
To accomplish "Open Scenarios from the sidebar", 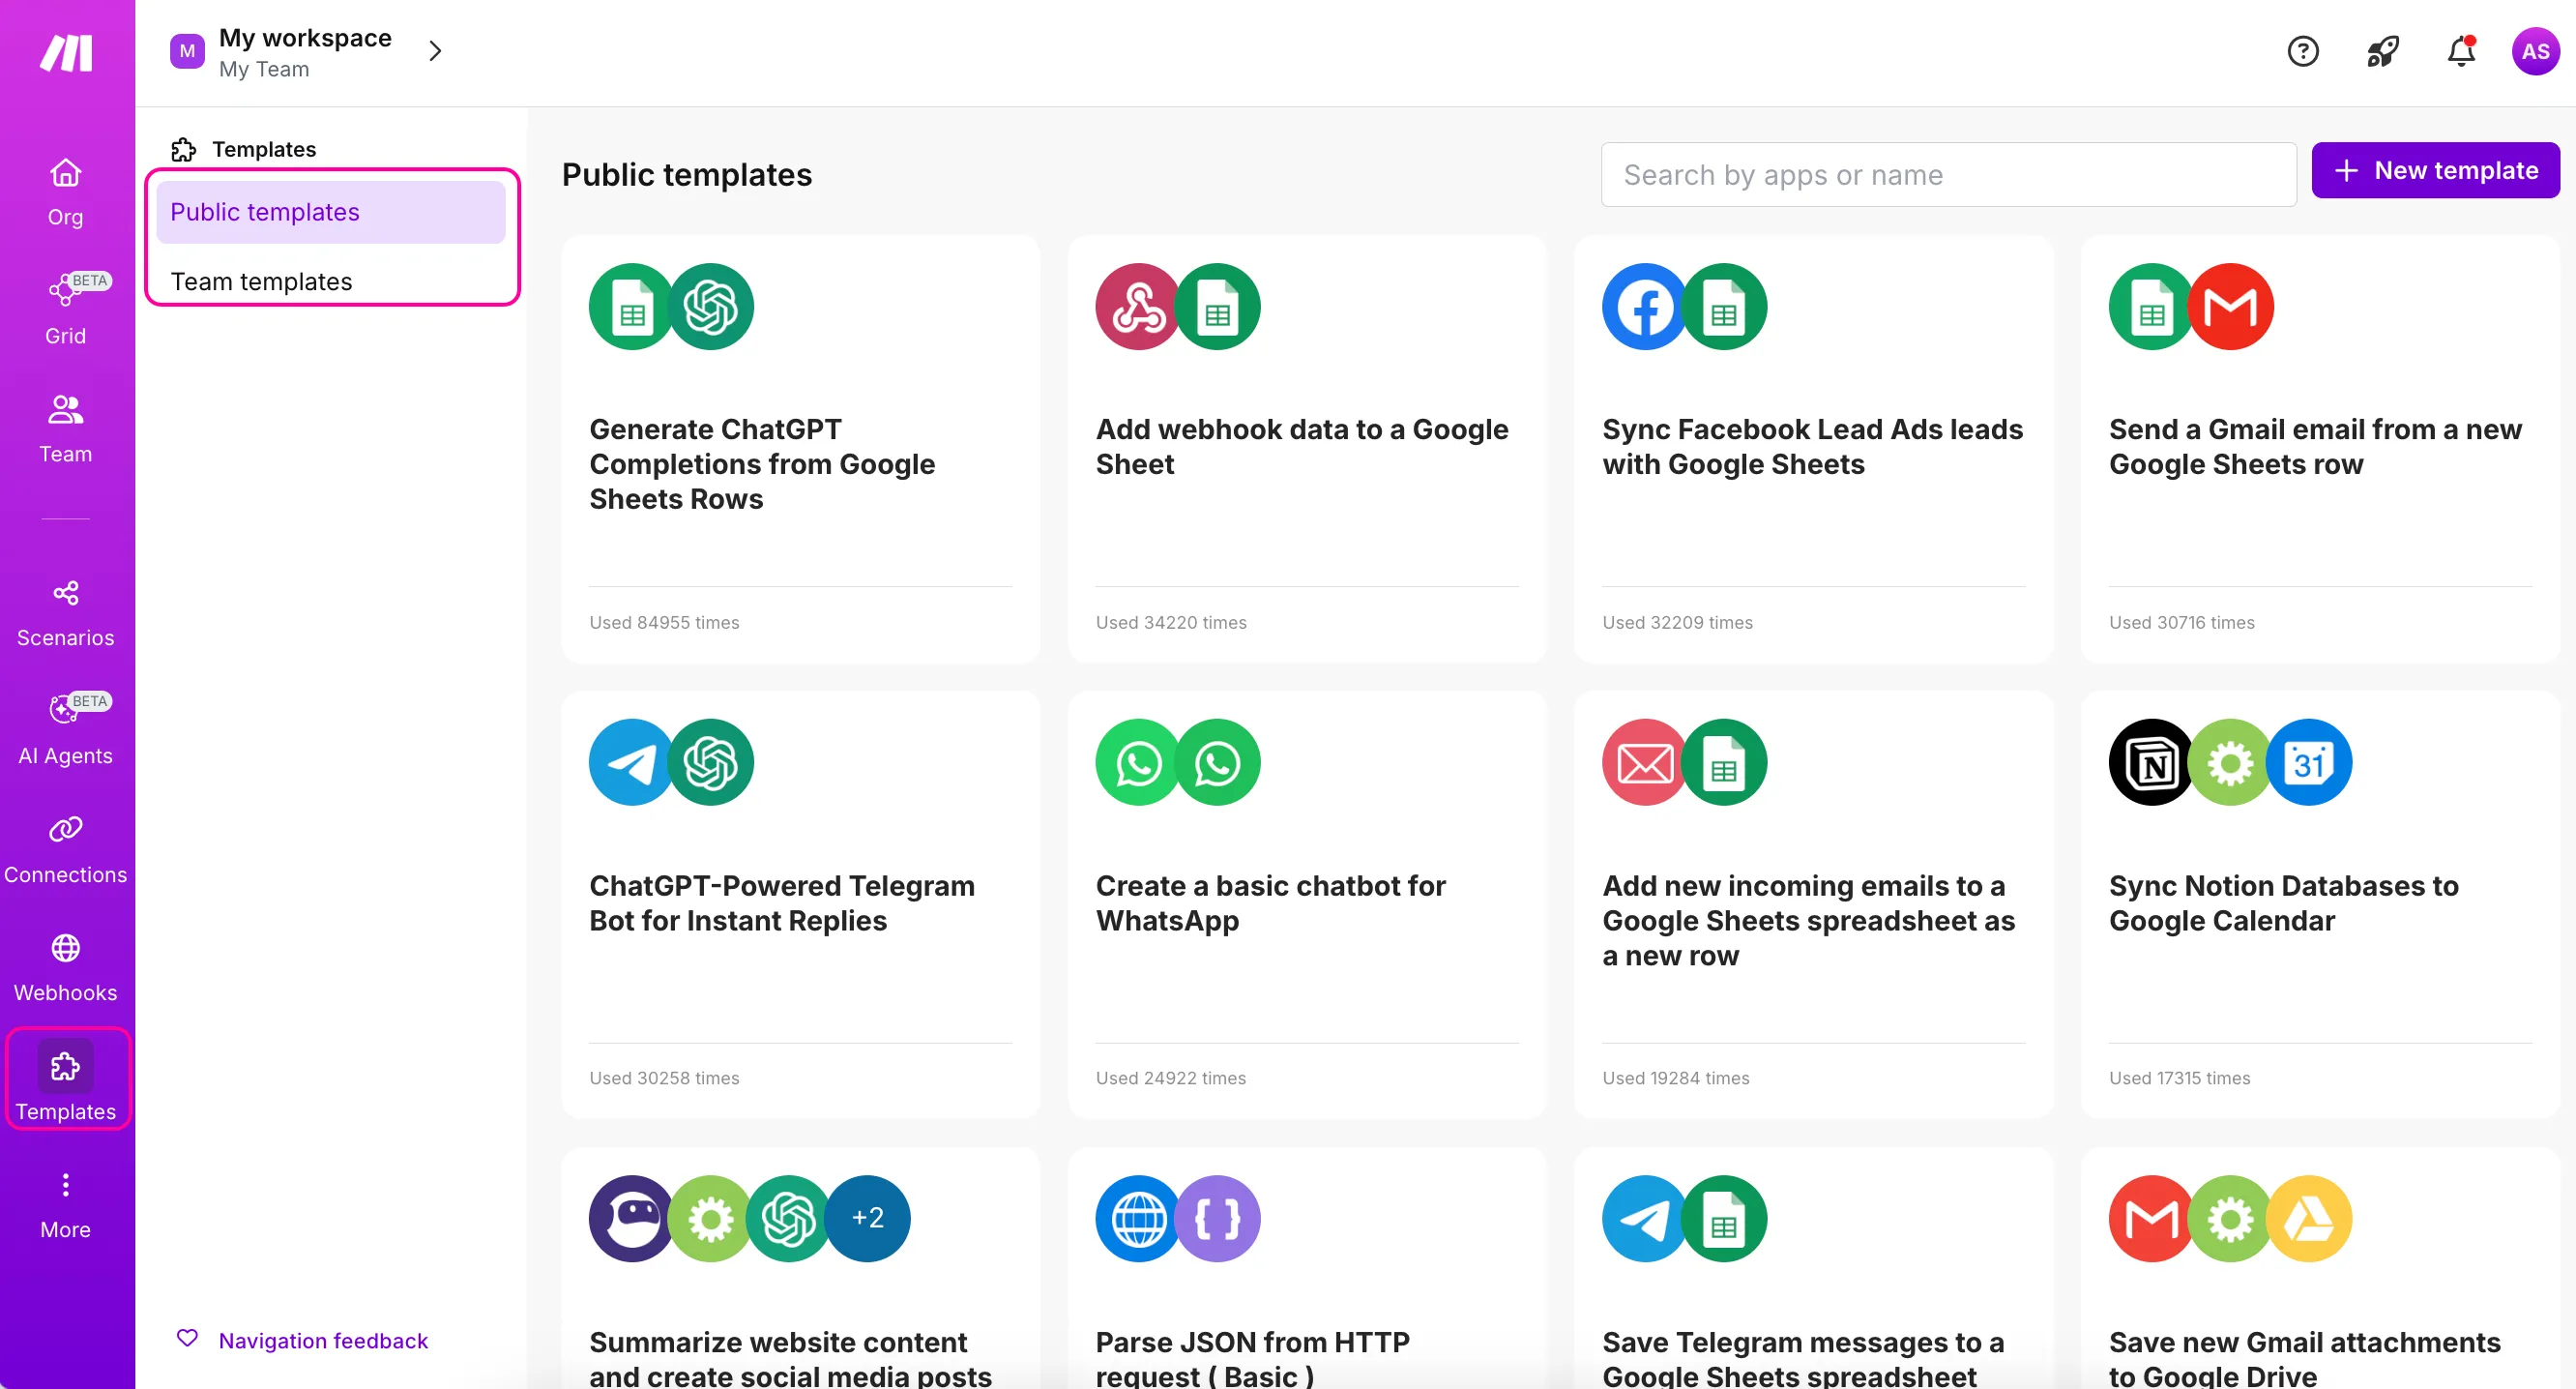I will [66, 613].
